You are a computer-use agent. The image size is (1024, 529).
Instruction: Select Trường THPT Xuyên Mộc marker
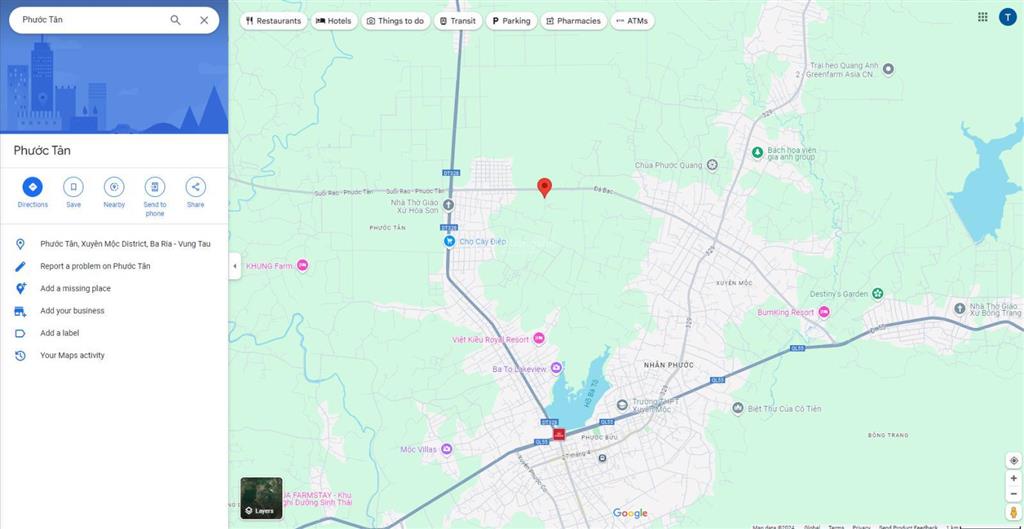tap(622, 405)
